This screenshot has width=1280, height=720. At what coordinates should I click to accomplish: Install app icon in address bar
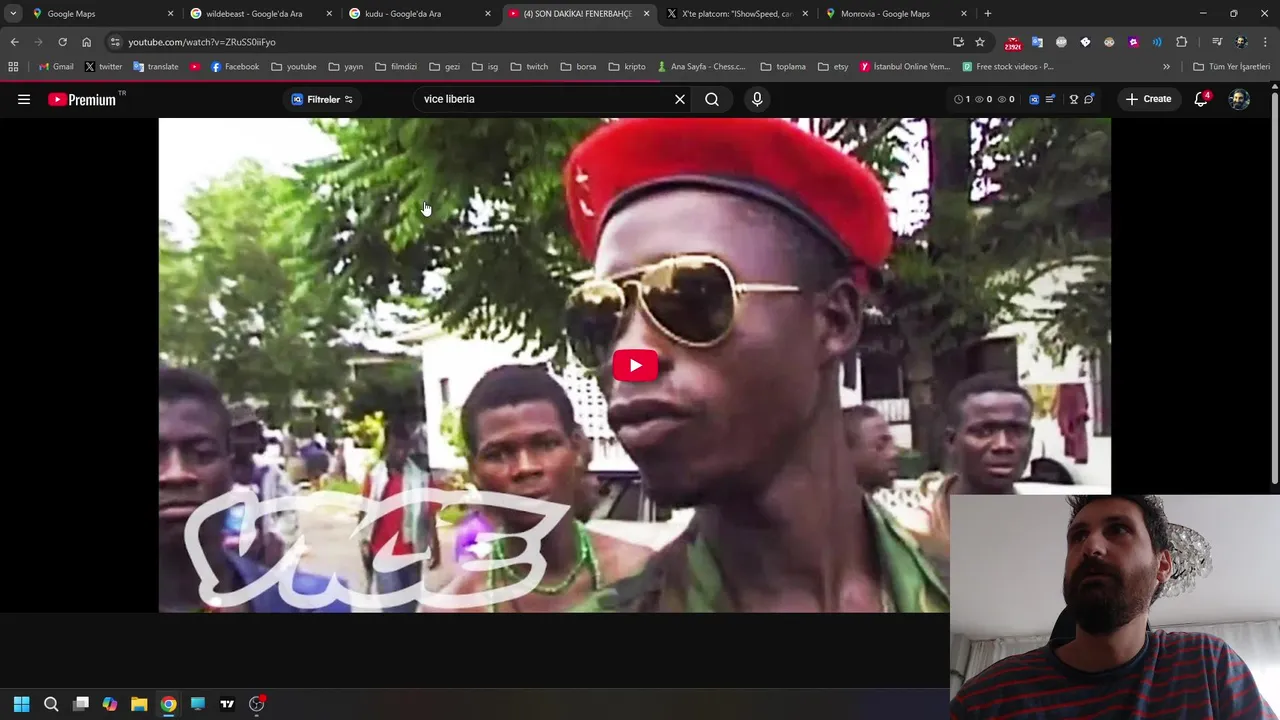click(x=958, y=42)
